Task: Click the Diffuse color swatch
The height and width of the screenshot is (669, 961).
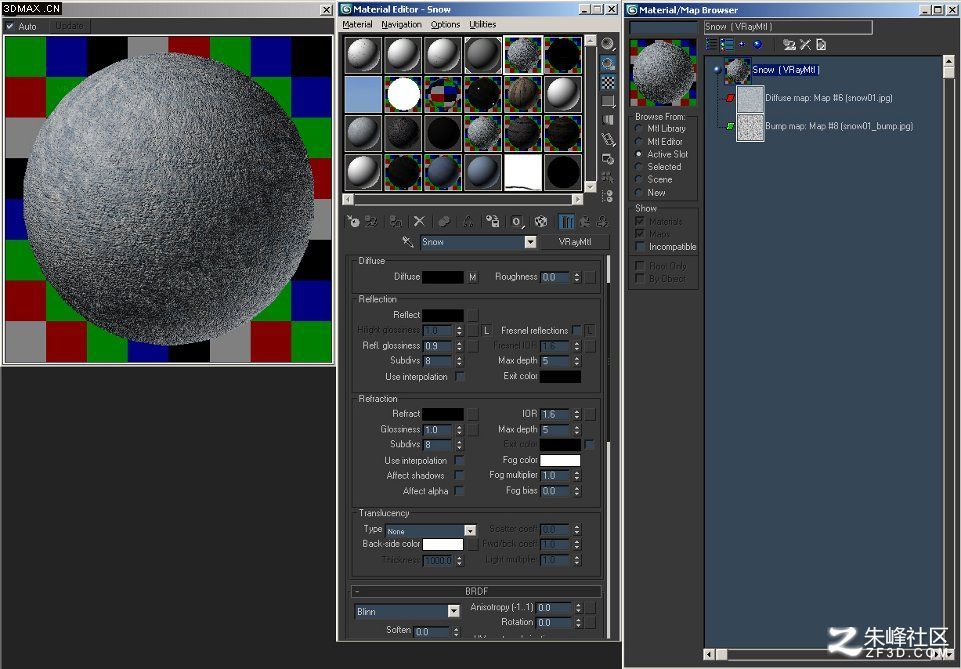Action: [x=443, y=277]
